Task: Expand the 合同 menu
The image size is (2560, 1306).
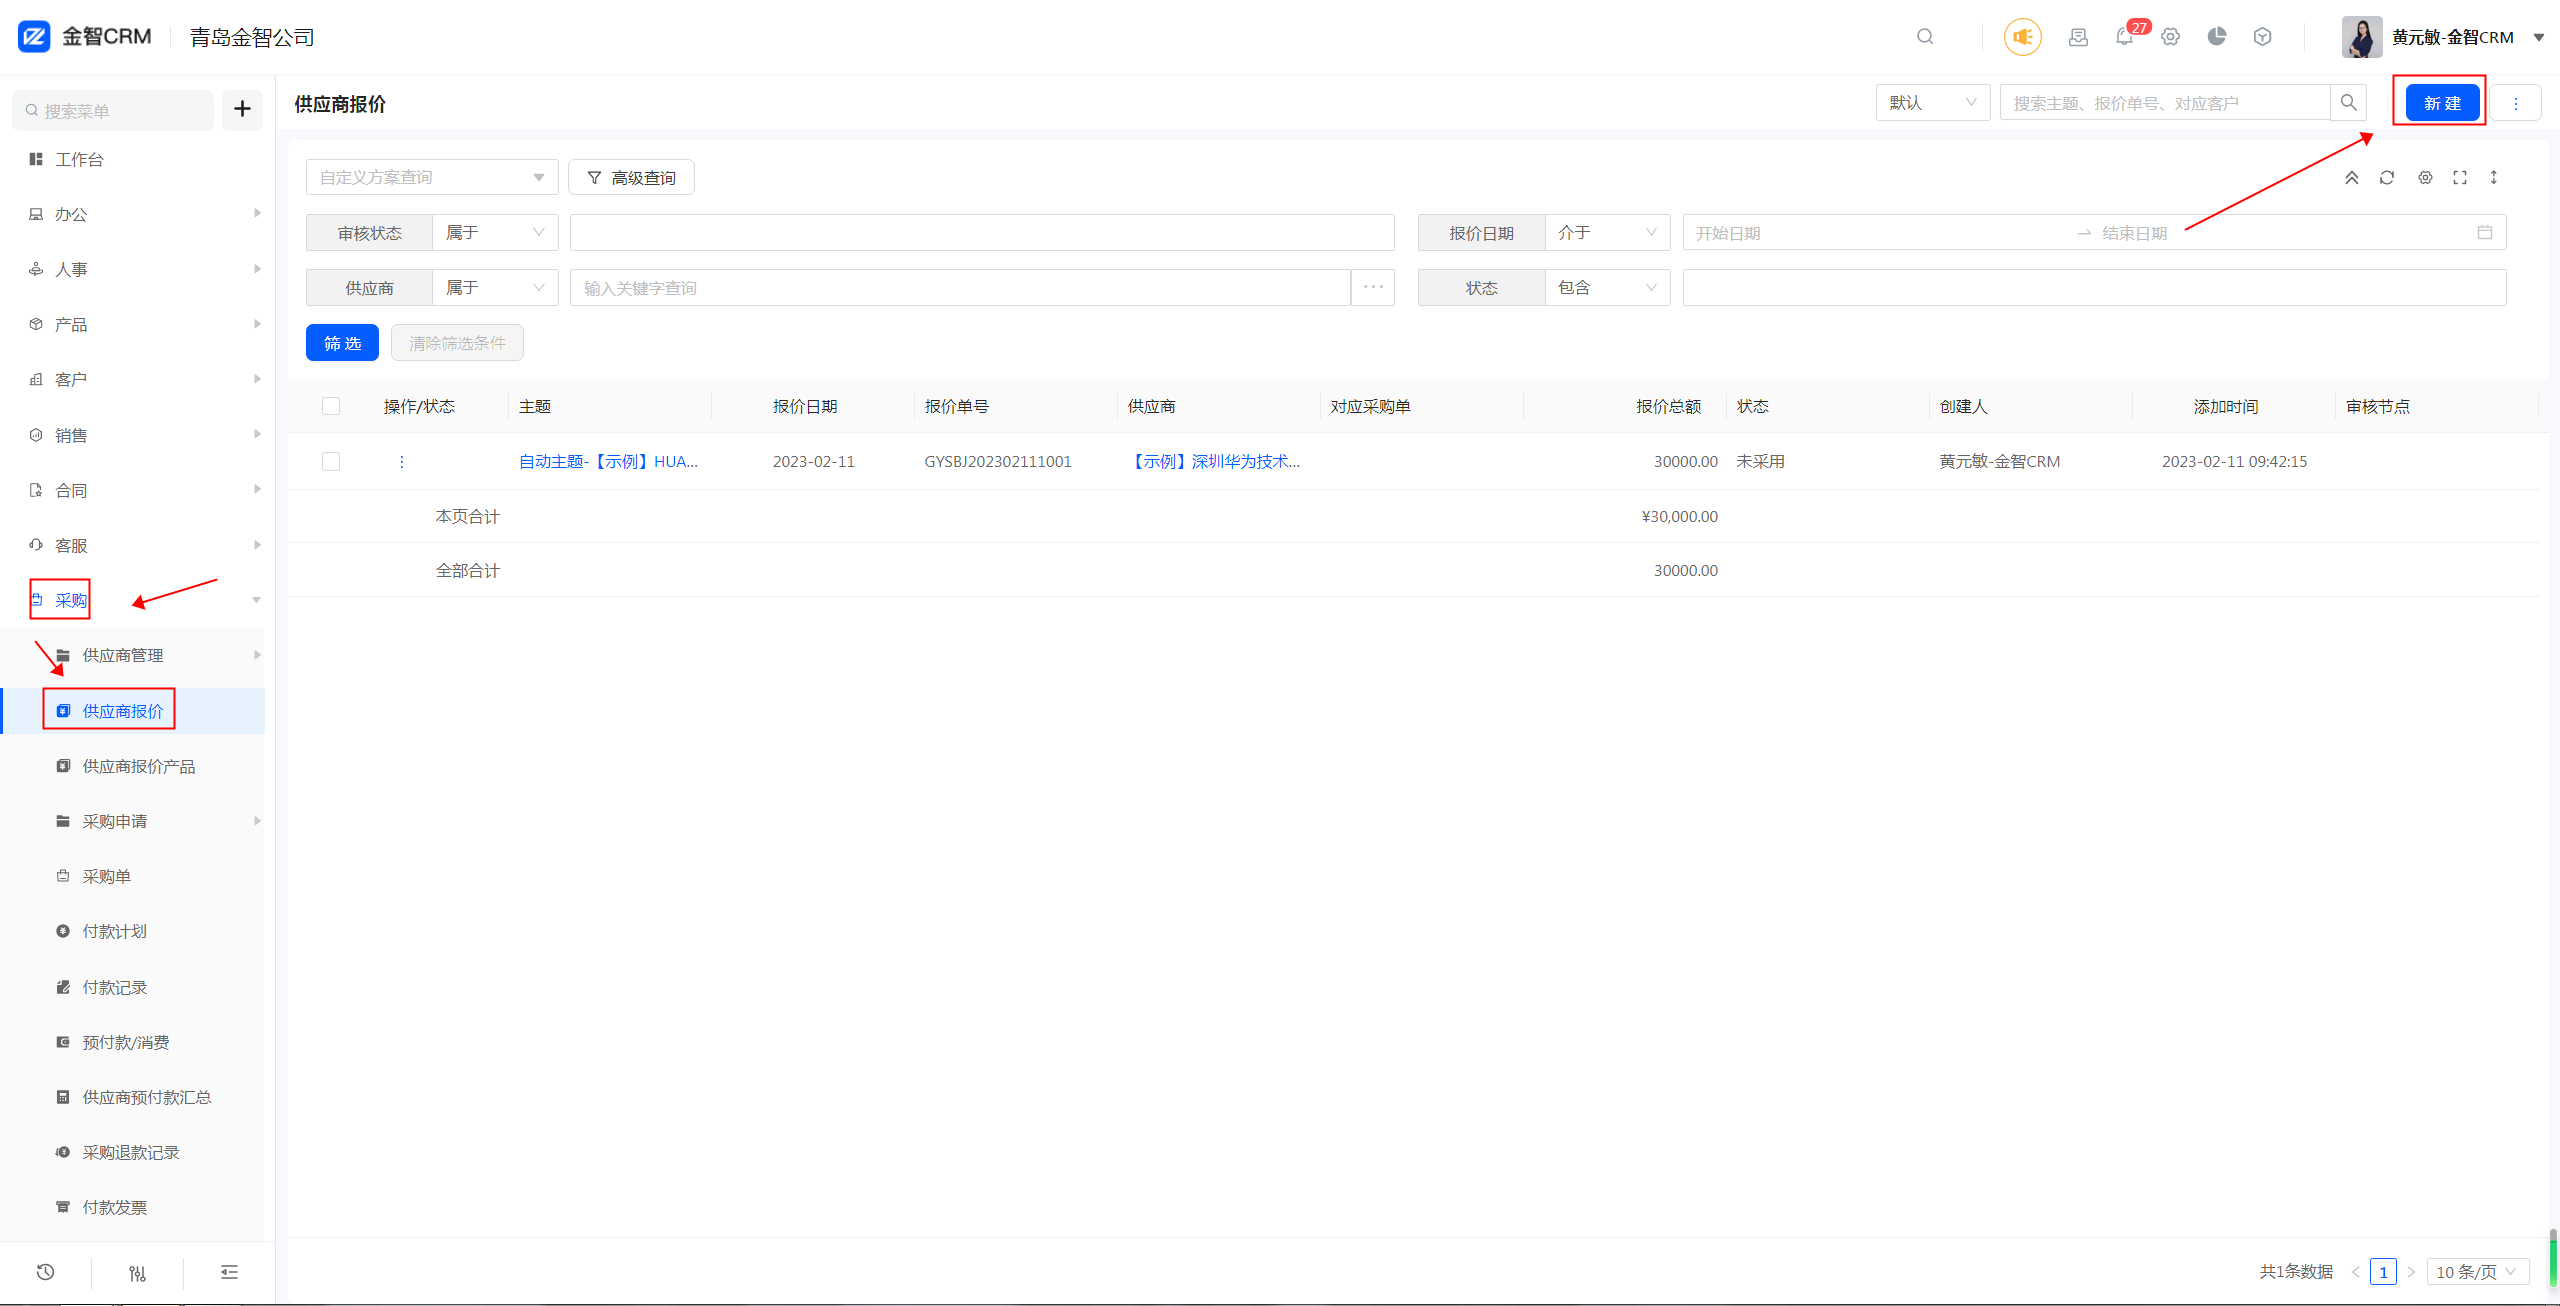Action: 133,490
